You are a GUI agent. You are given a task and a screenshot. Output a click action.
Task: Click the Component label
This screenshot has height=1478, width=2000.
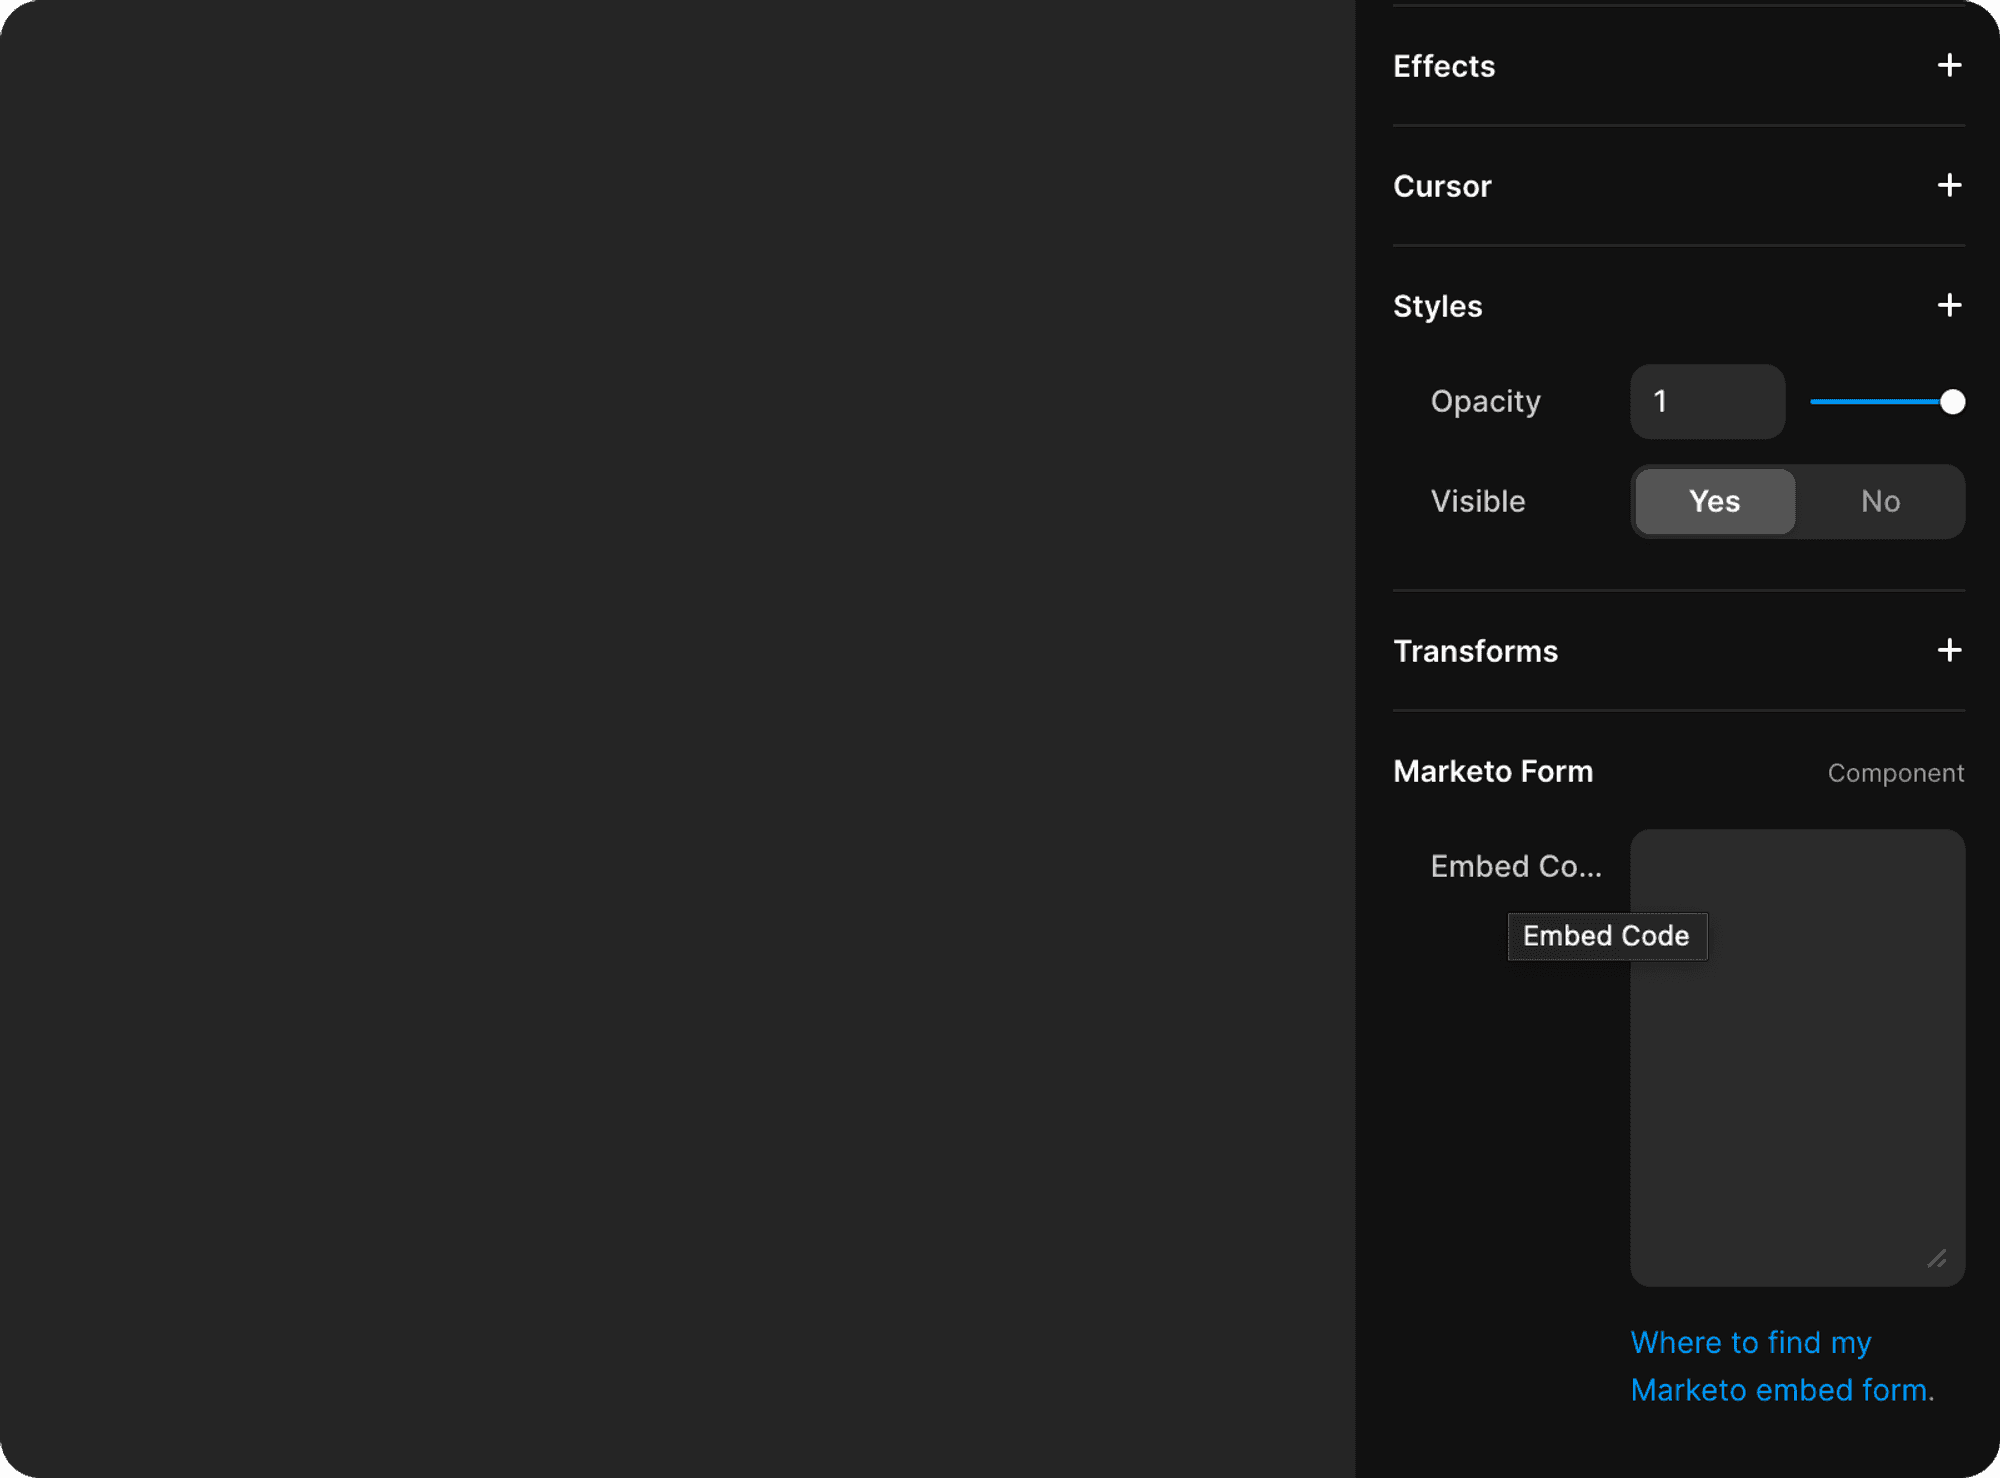(1895, 772)
